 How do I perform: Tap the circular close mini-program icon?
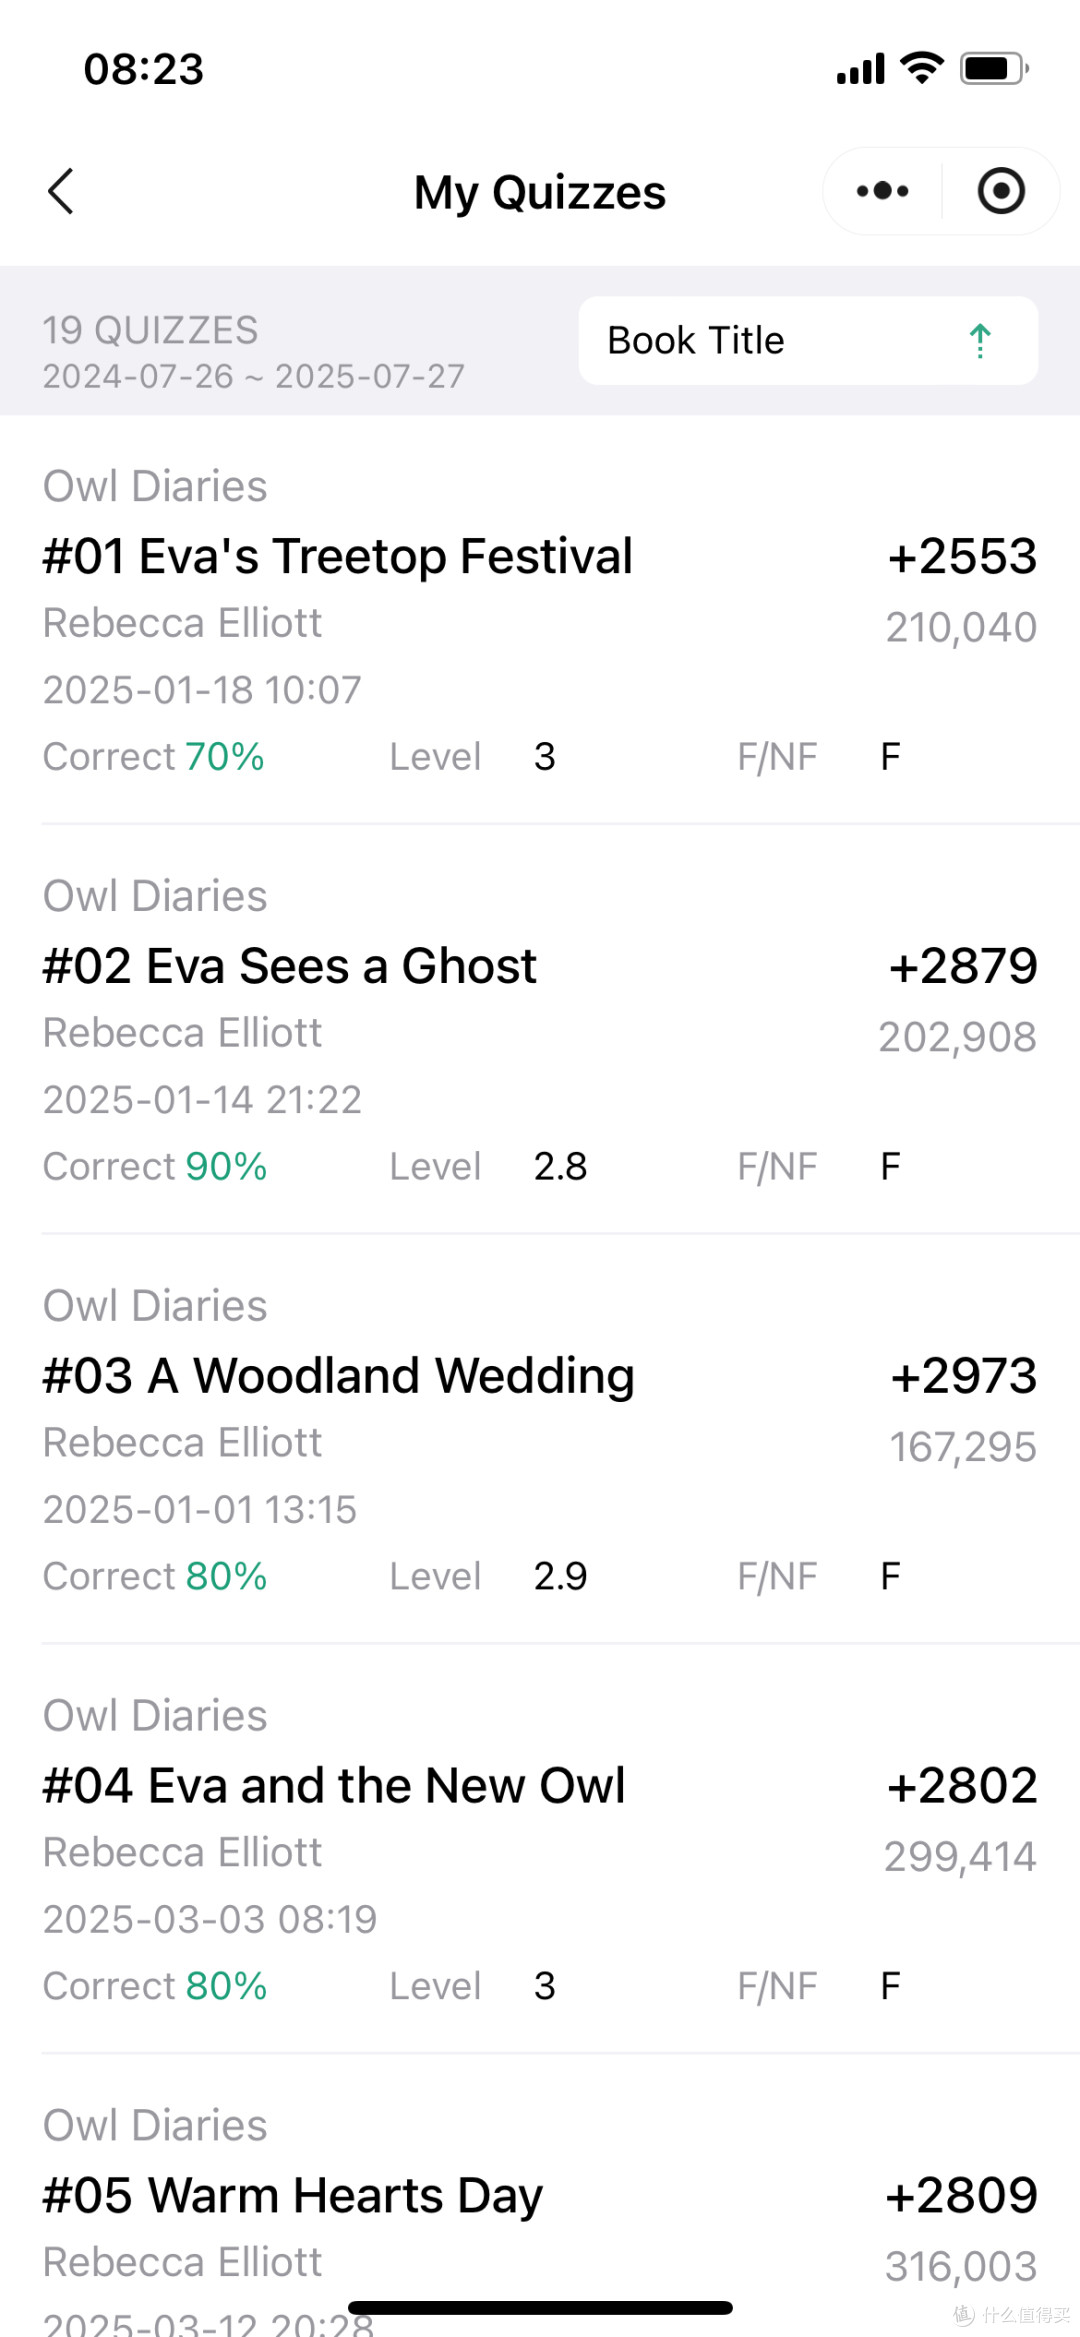pyautogui.click(x=1001, y=191)
